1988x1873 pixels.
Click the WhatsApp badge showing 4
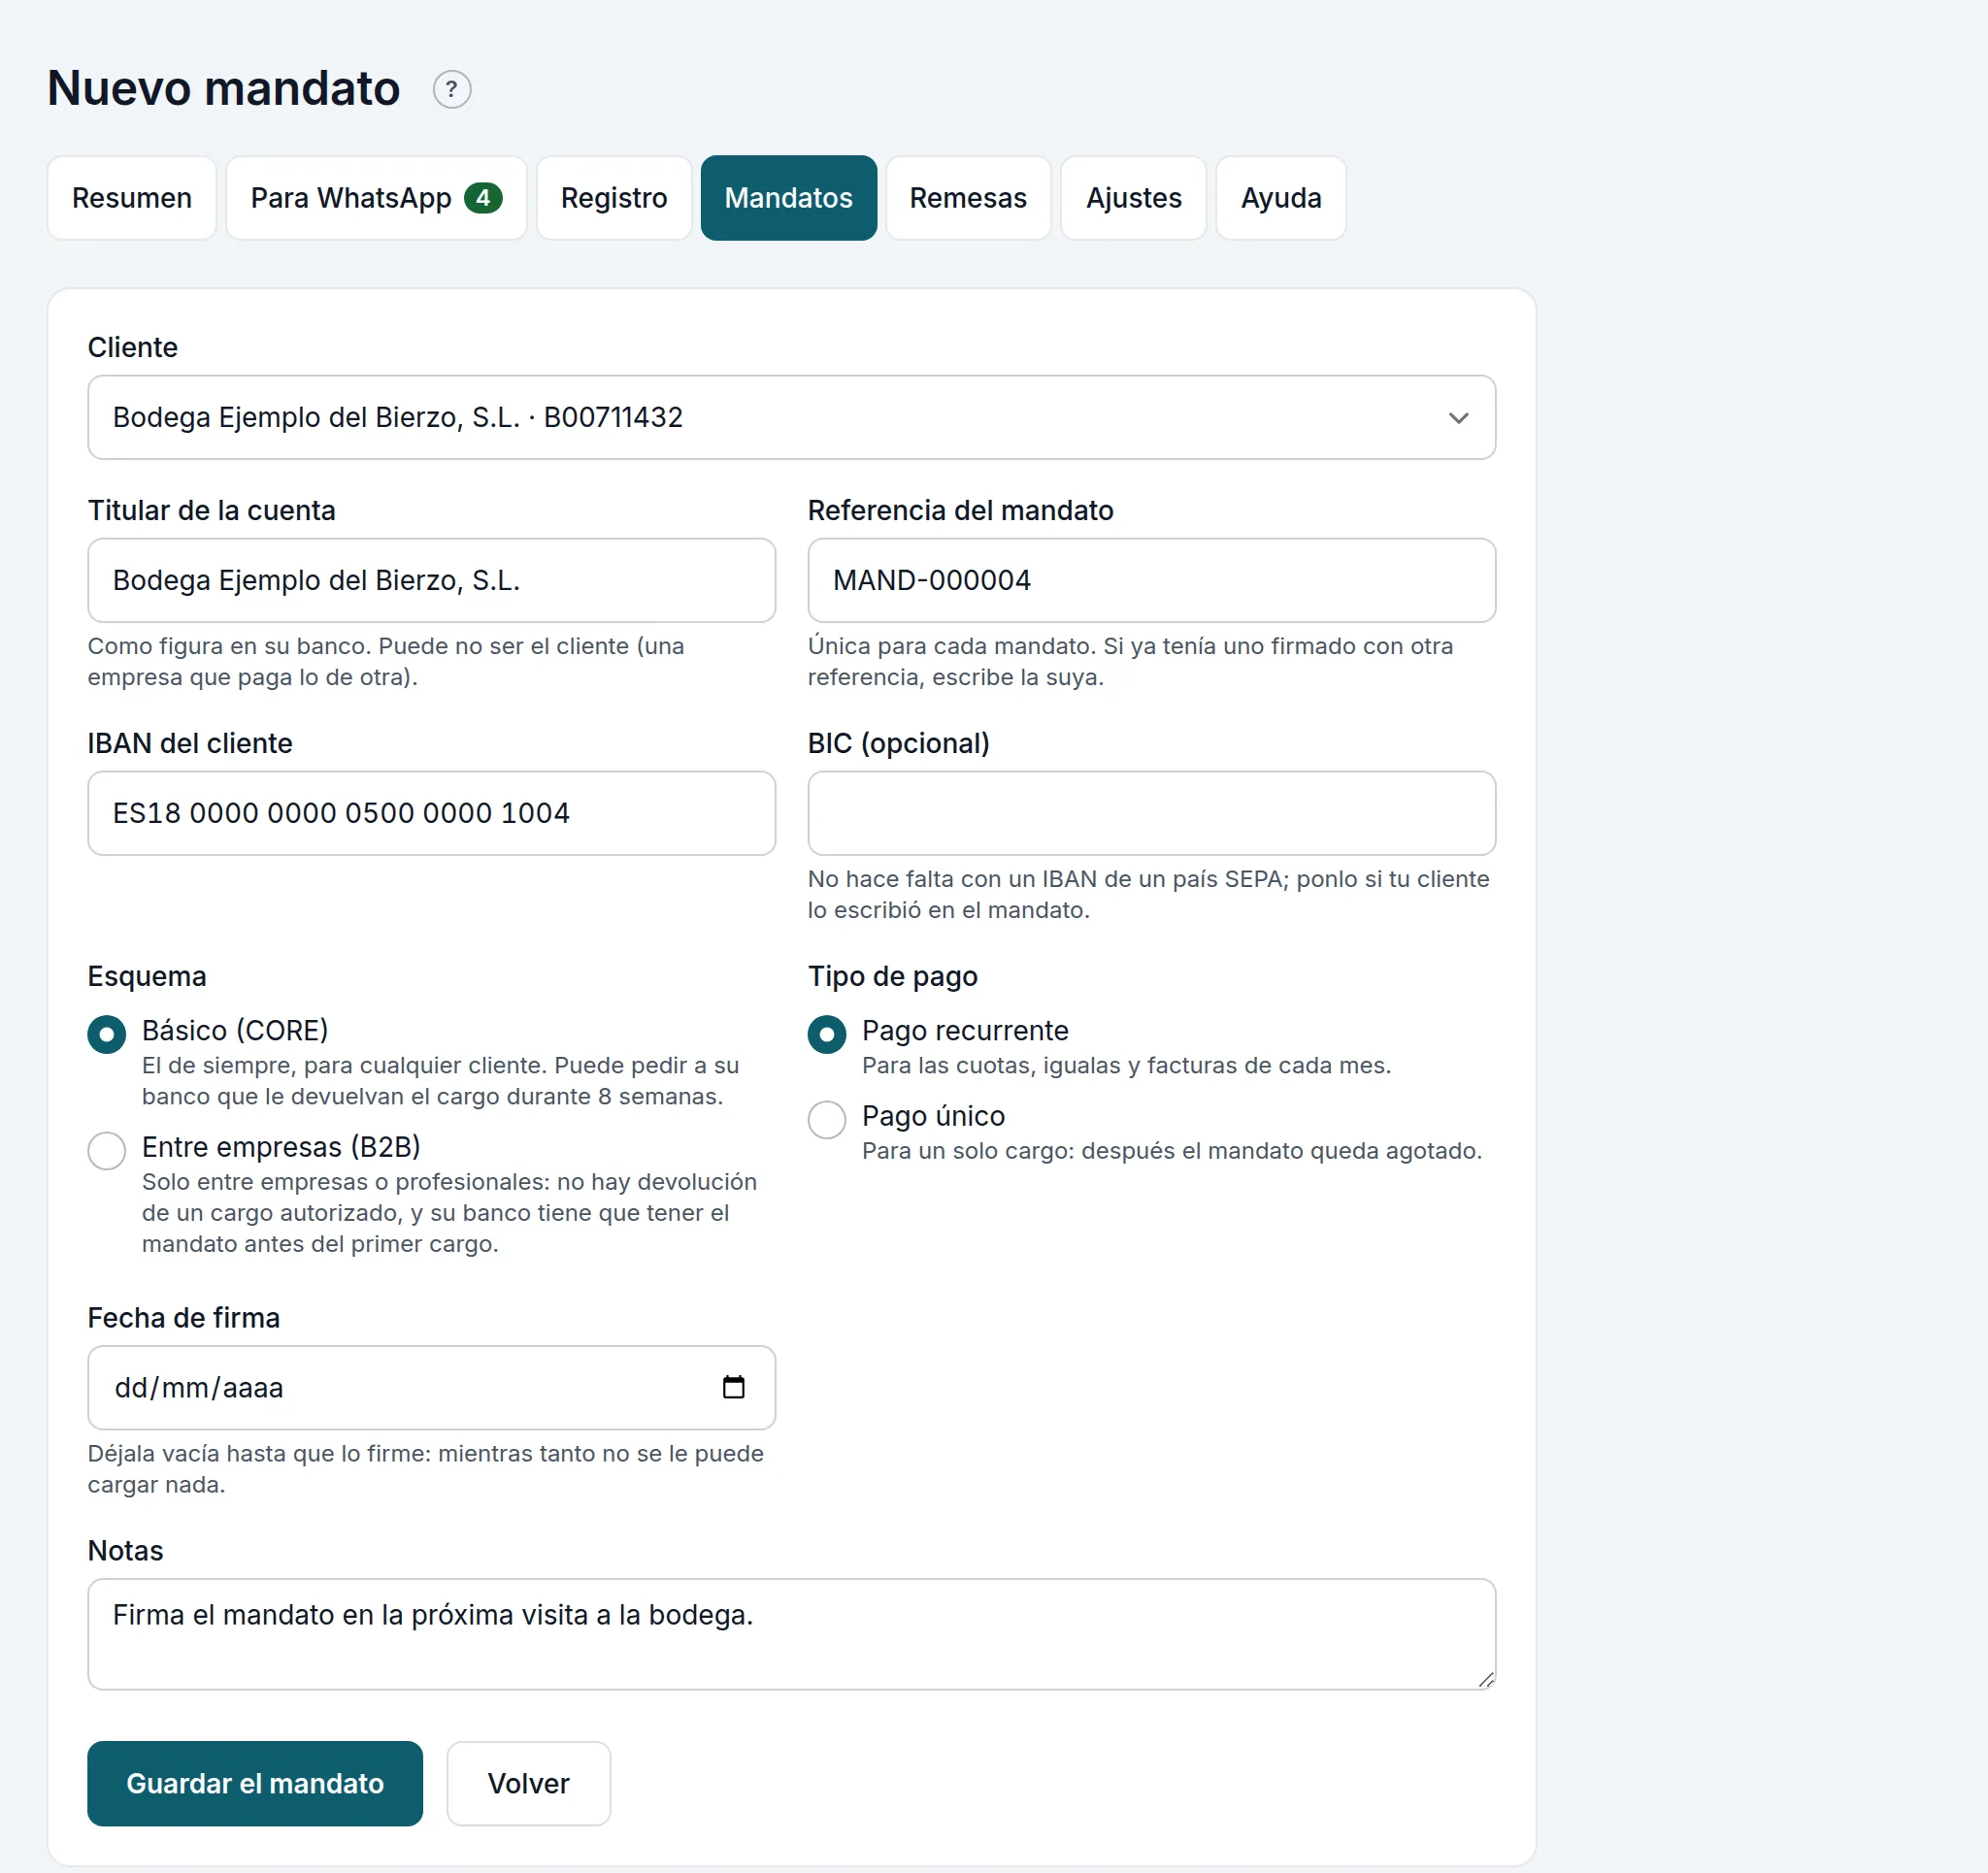483,198
